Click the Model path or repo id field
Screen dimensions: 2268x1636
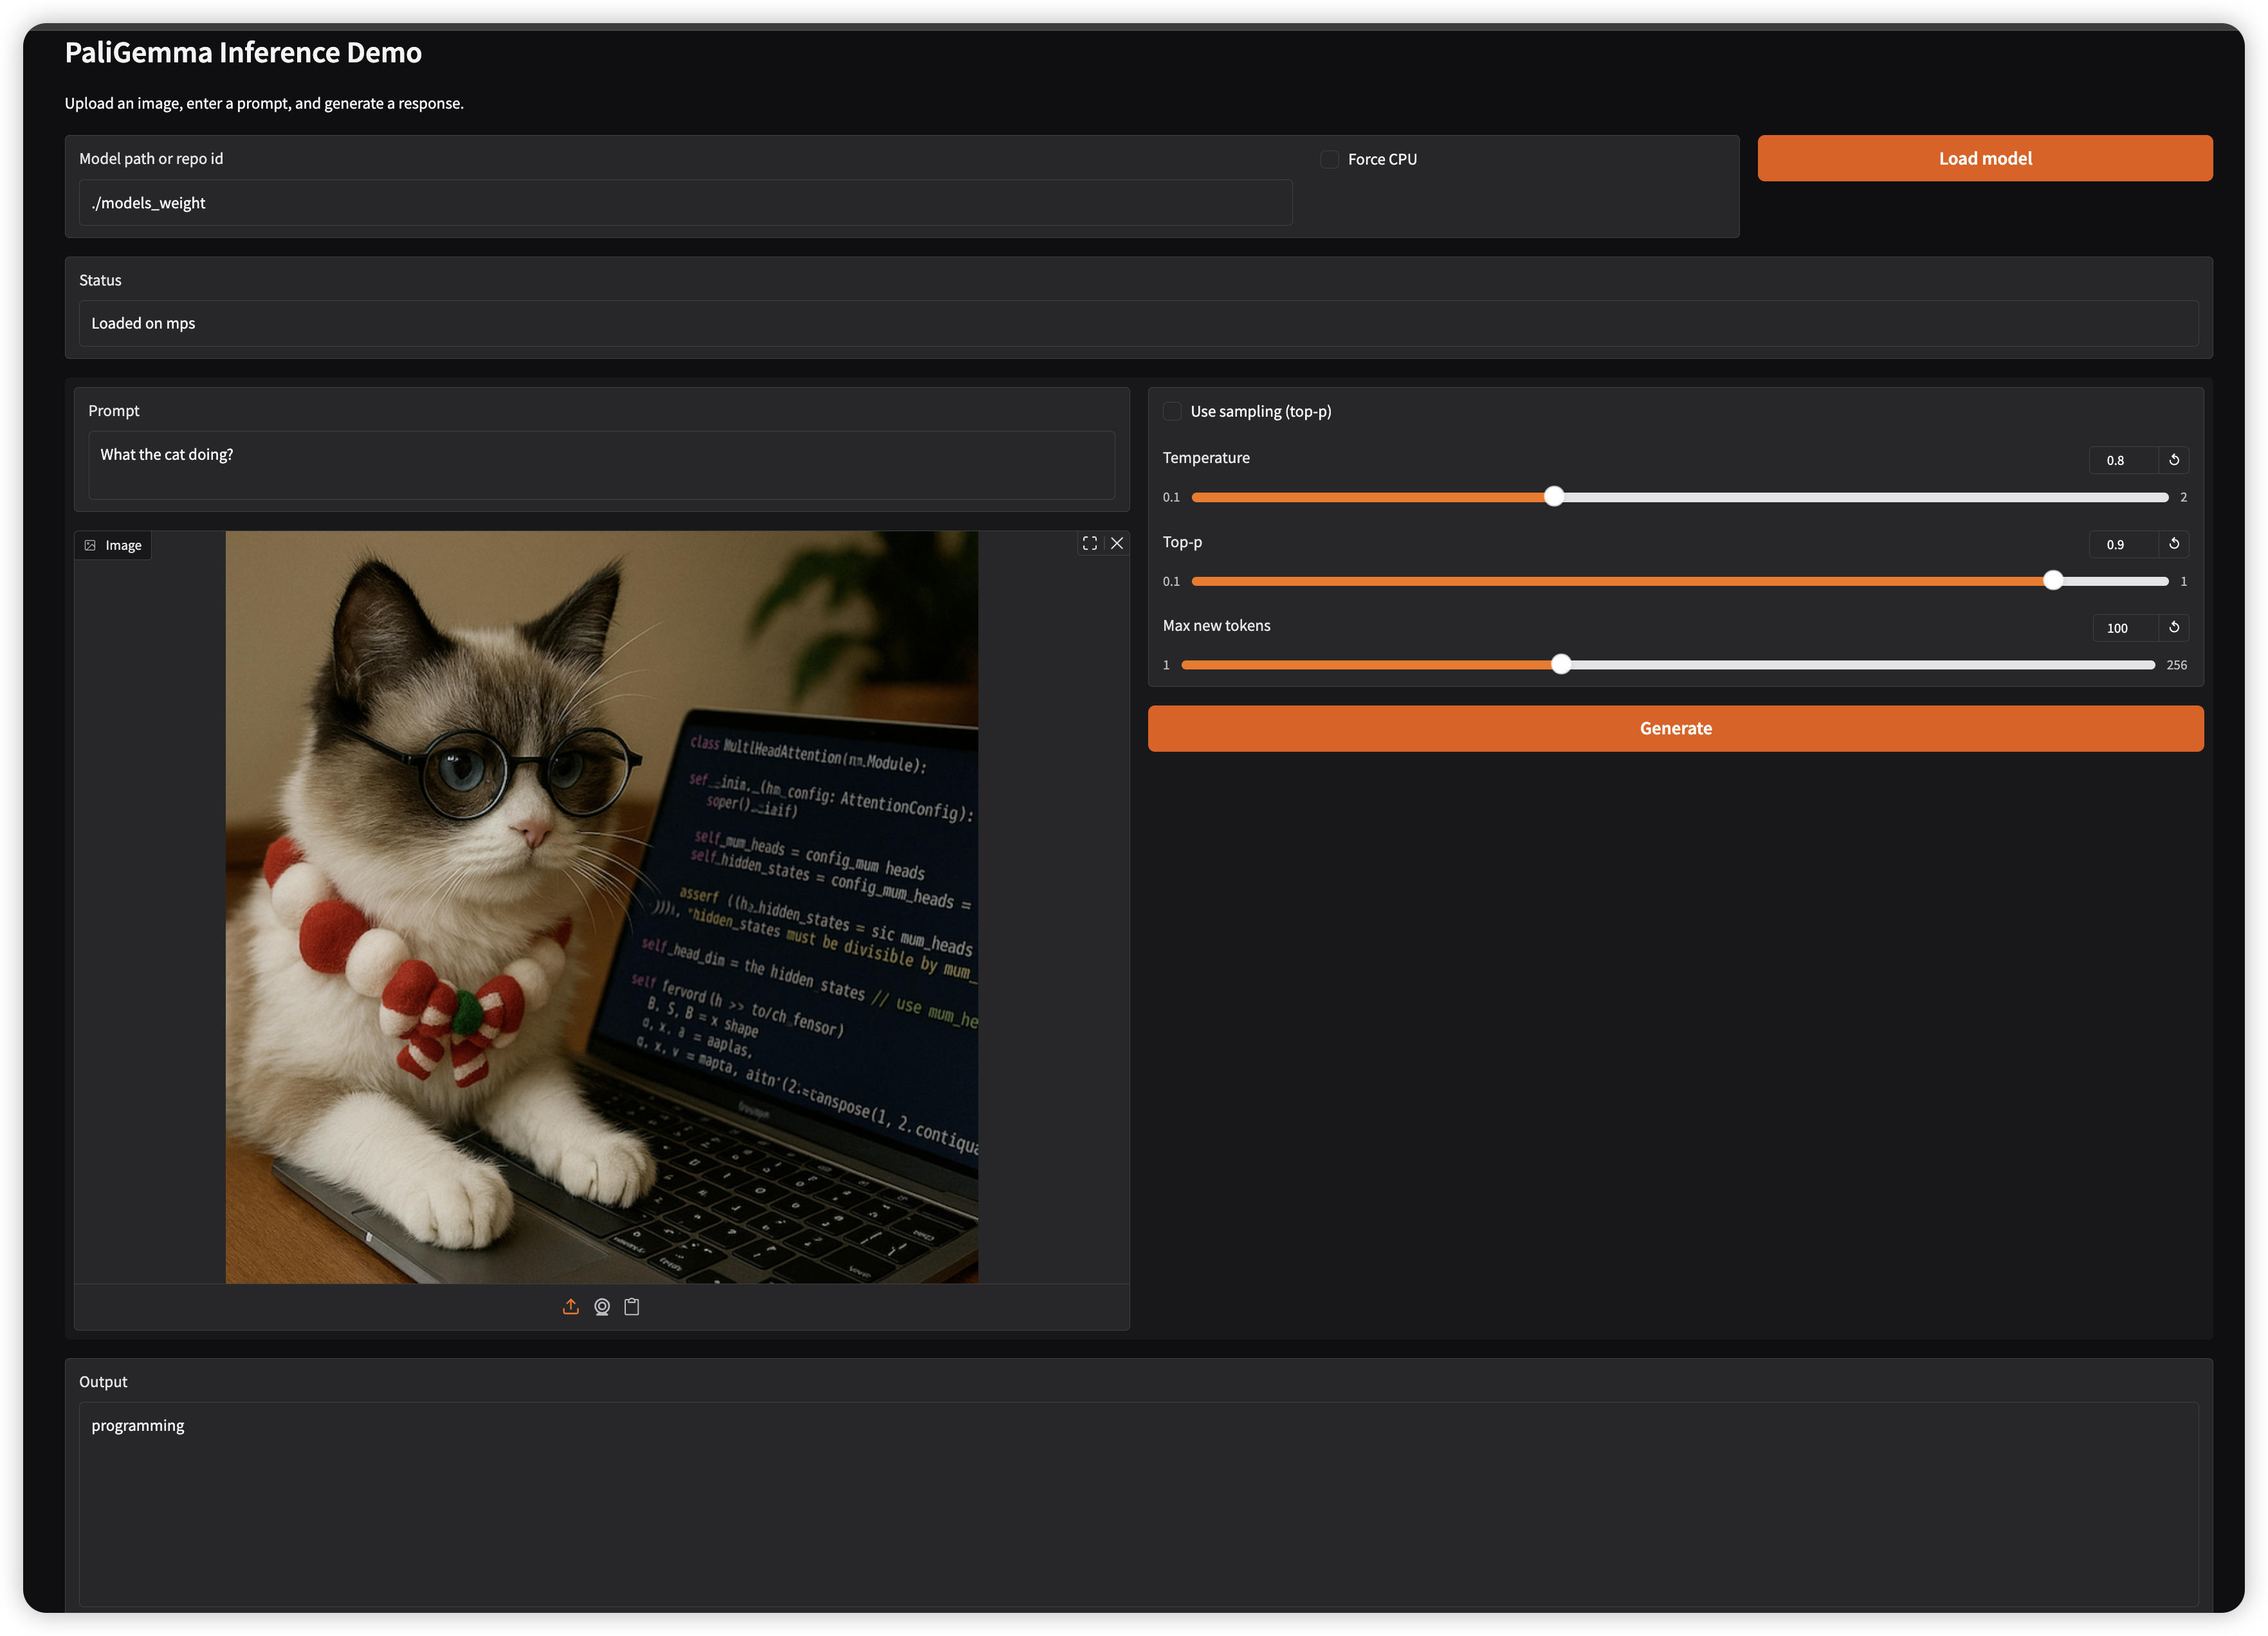685,203
